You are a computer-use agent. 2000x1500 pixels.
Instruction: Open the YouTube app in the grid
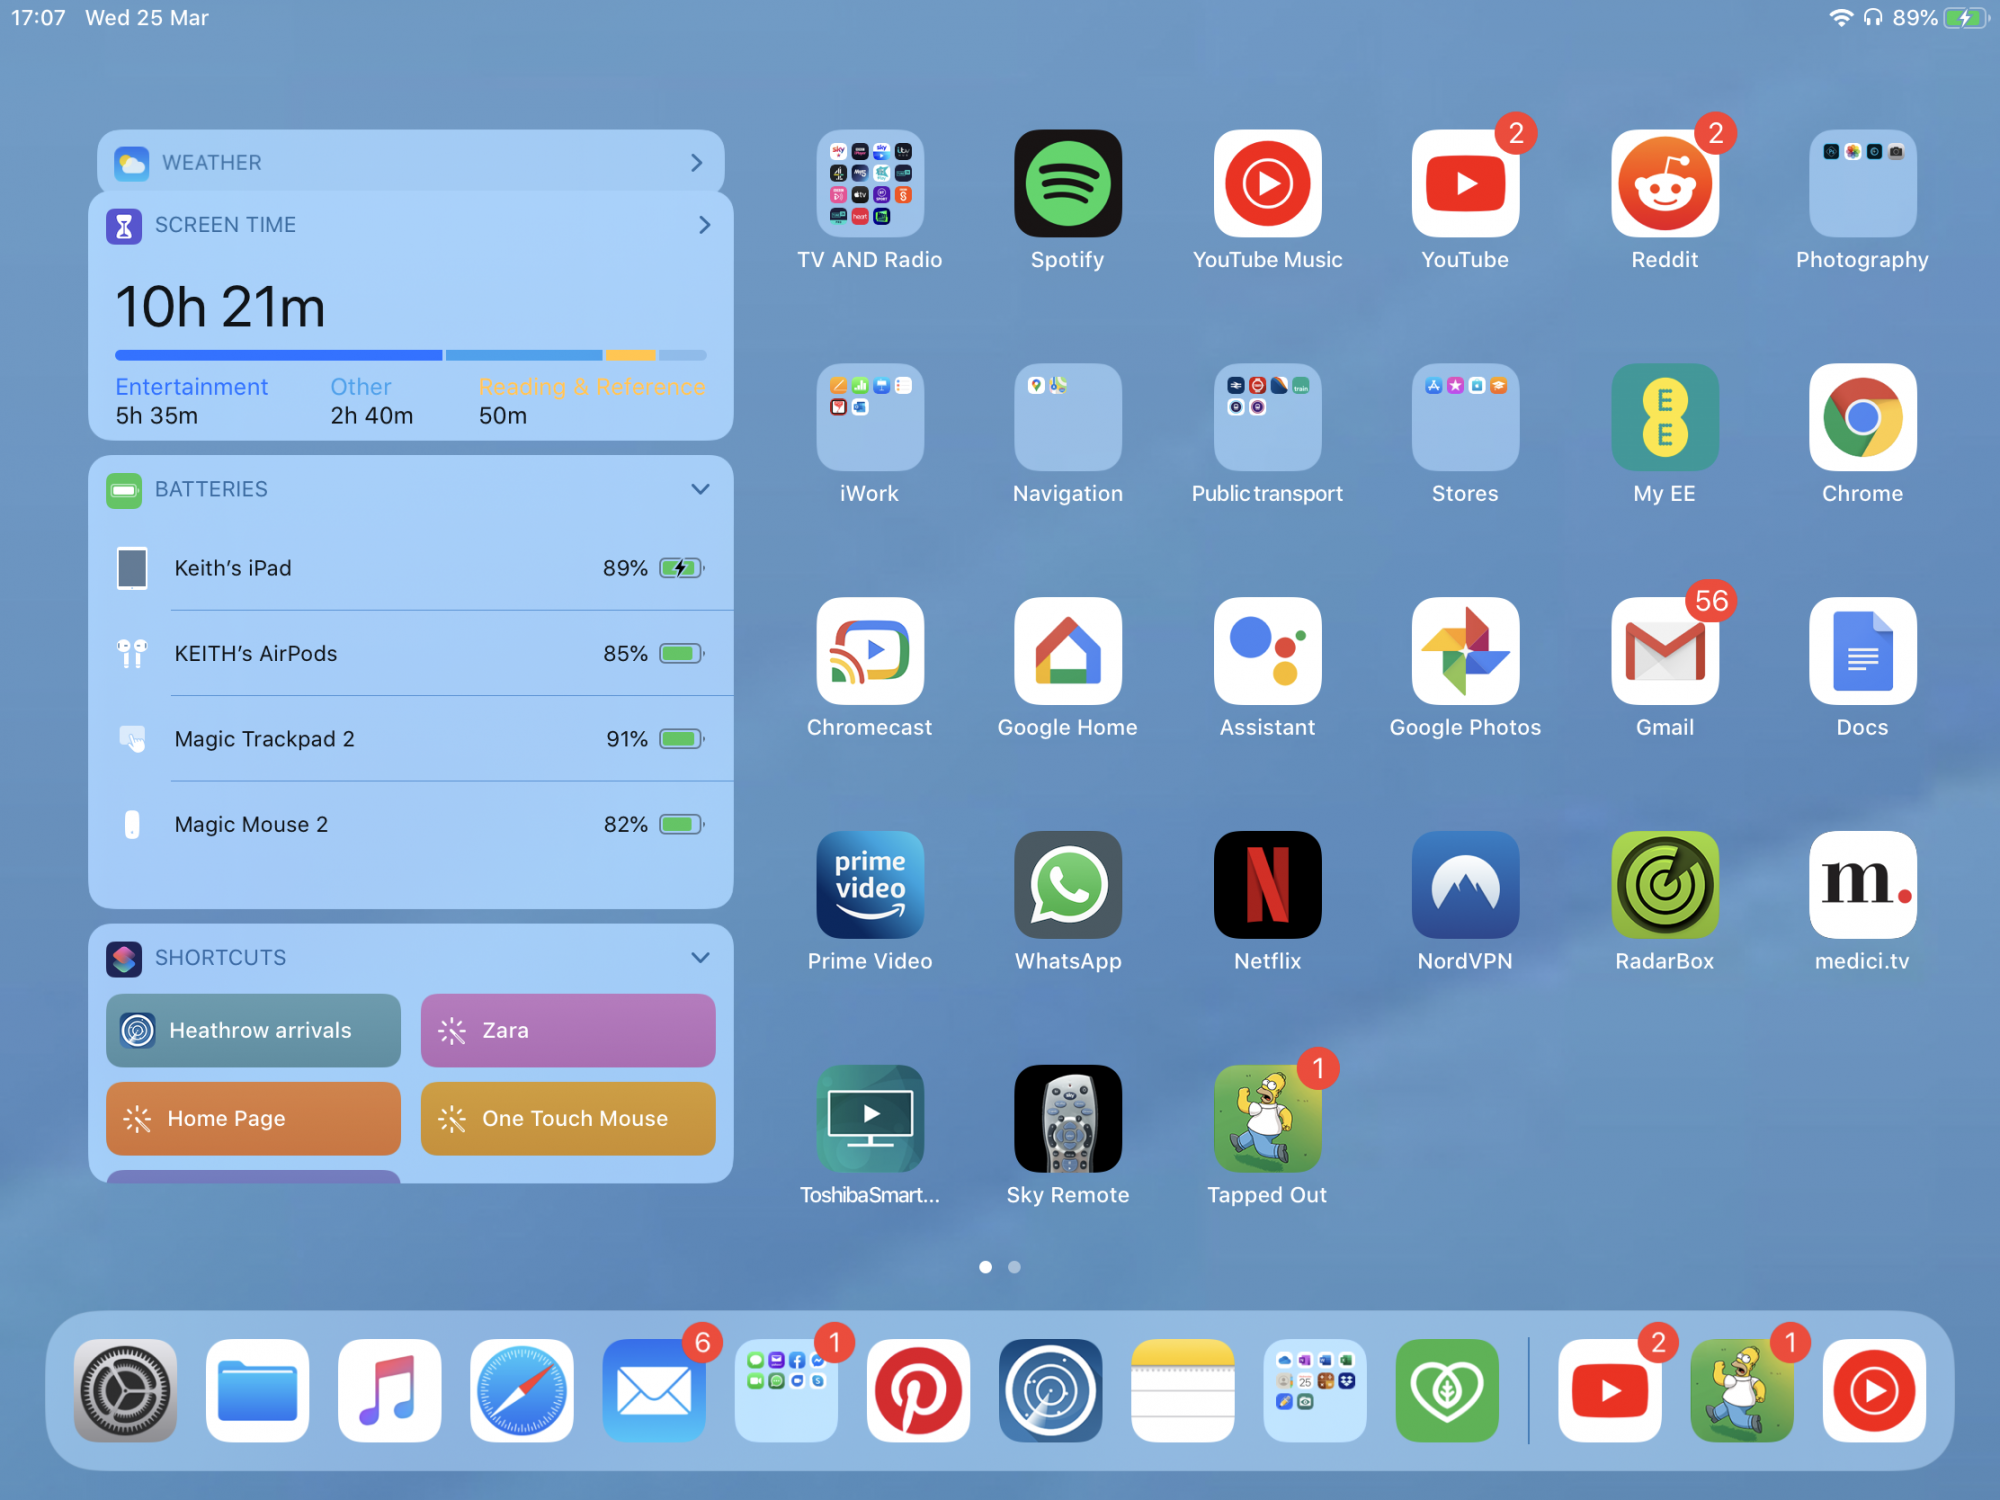point(1465,184)
